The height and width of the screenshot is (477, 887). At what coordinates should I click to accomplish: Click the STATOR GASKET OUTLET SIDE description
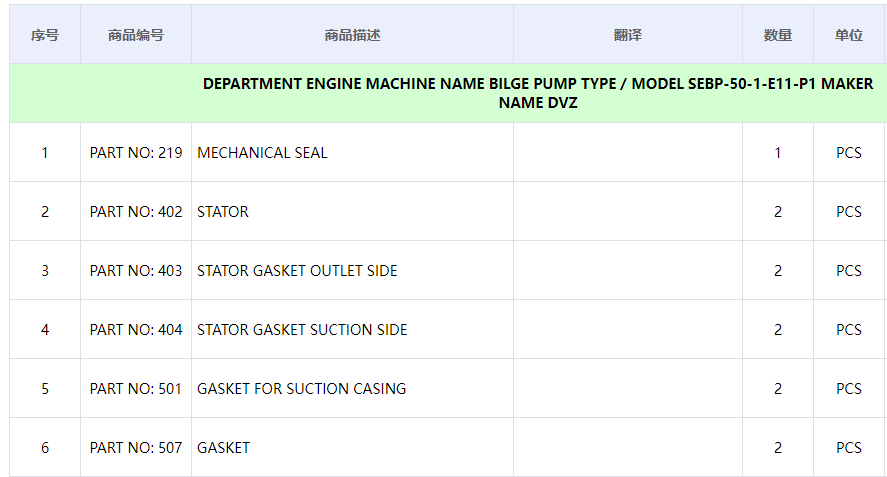297,271
